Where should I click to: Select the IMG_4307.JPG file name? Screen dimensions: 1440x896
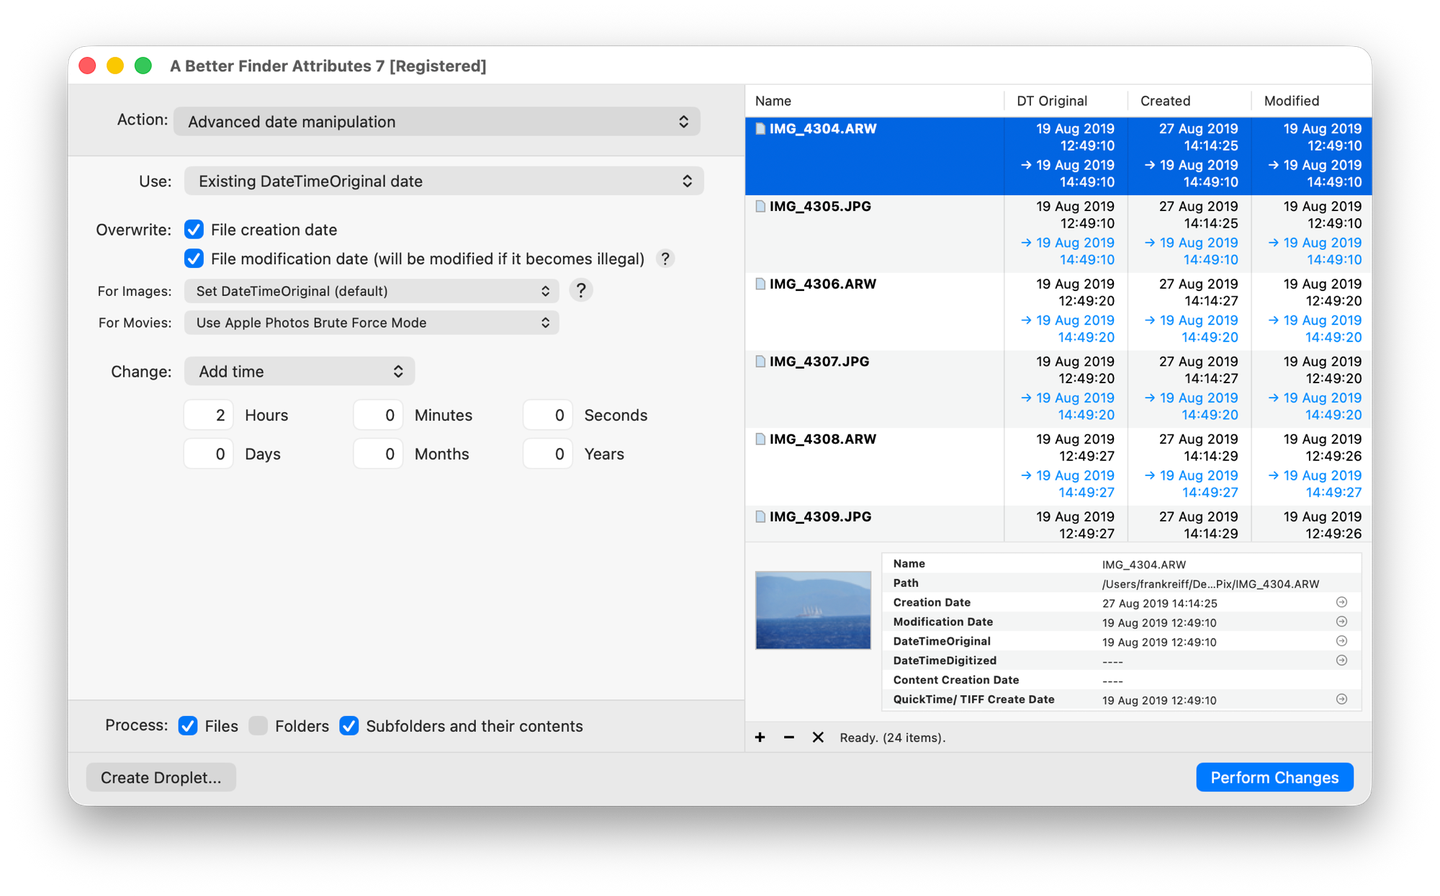click(819, 361)
